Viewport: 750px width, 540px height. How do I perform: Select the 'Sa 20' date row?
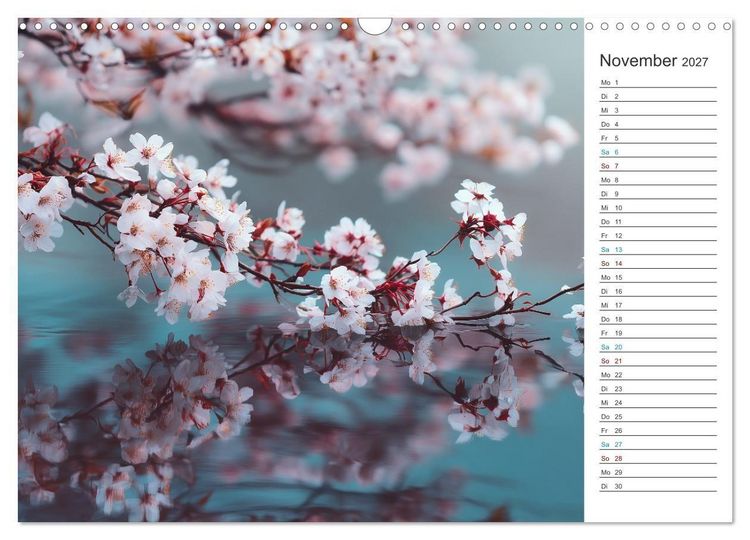click(658, 347)
